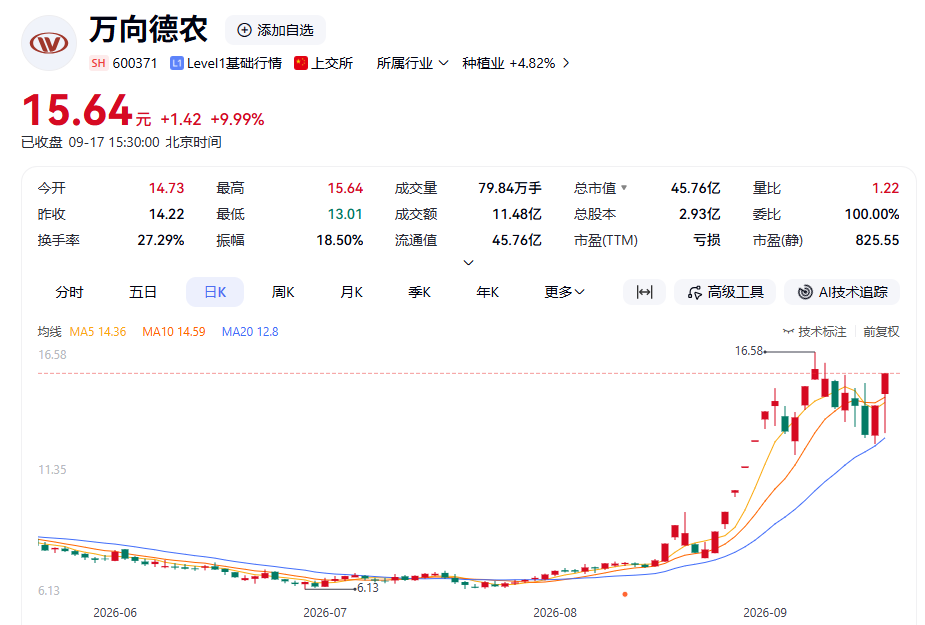
Task: Click the MA10 14.59 indicator label
Action: pyautogui.click(x=174, y=332)
